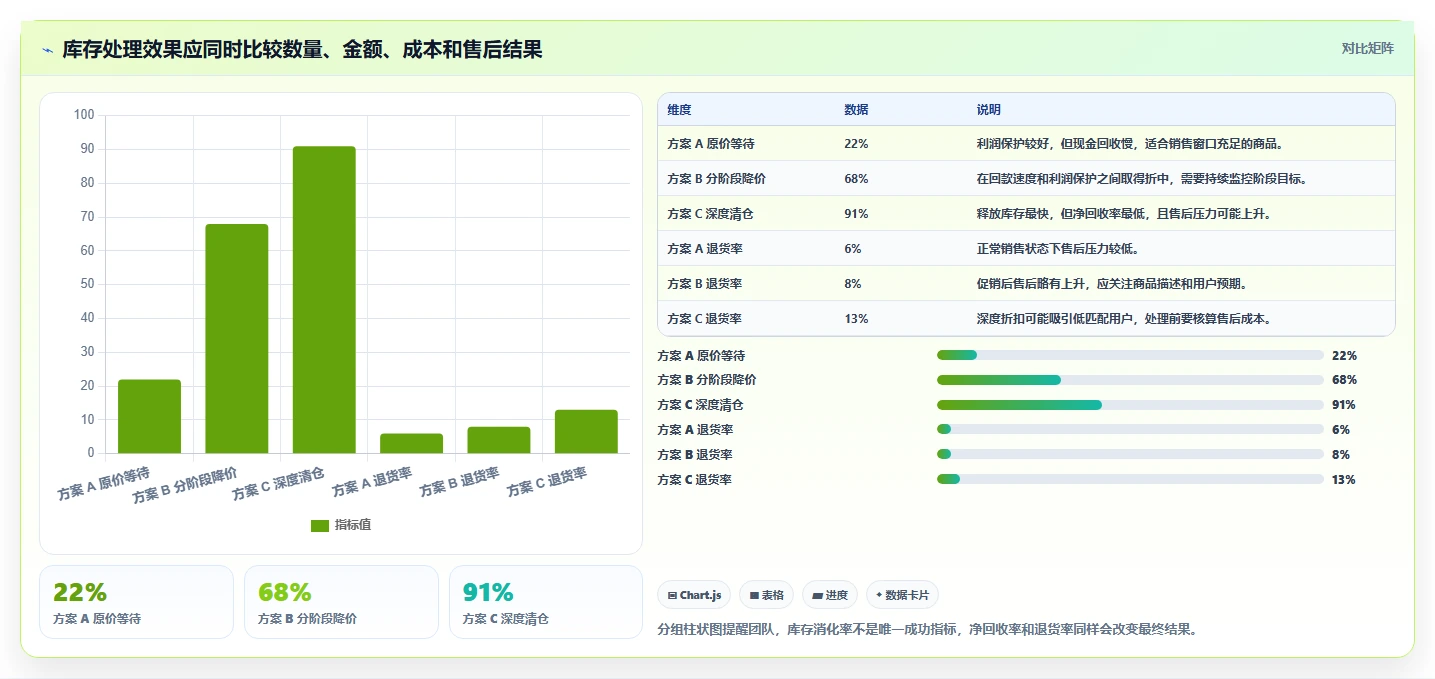The width and height of the screenshot is (1435, 679).
Task: Click the Chart.js tag chip
Action: pyautogui.click(x=694, y=595)
